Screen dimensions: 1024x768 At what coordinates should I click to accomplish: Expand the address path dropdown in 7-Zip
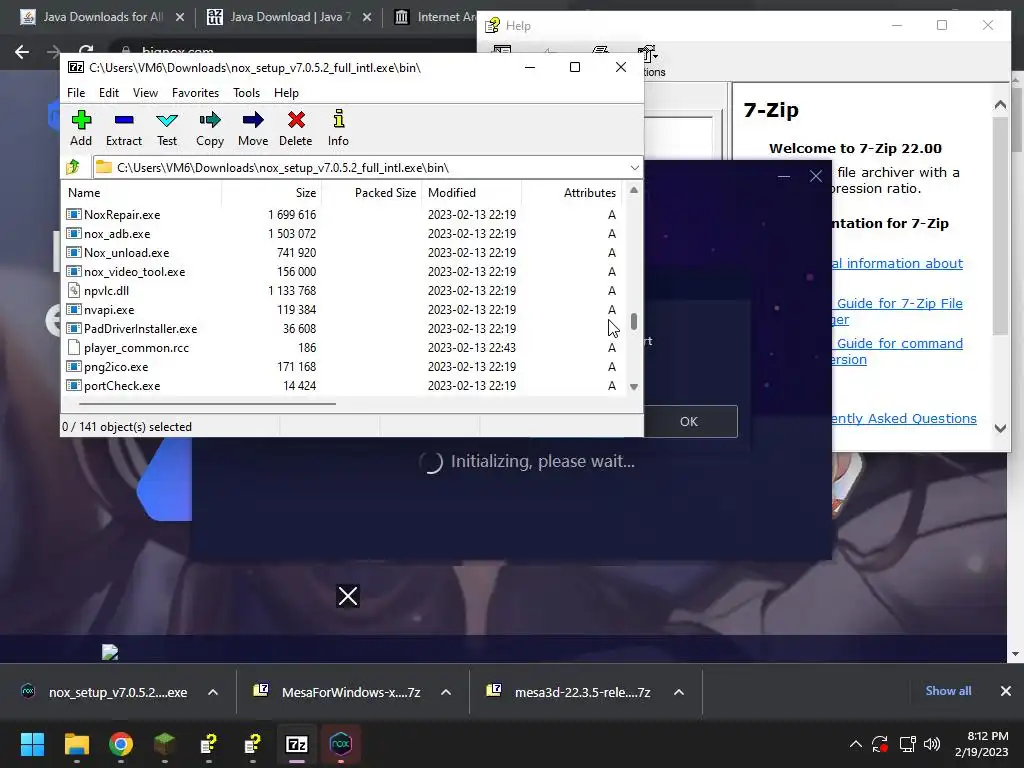[634, 168]
